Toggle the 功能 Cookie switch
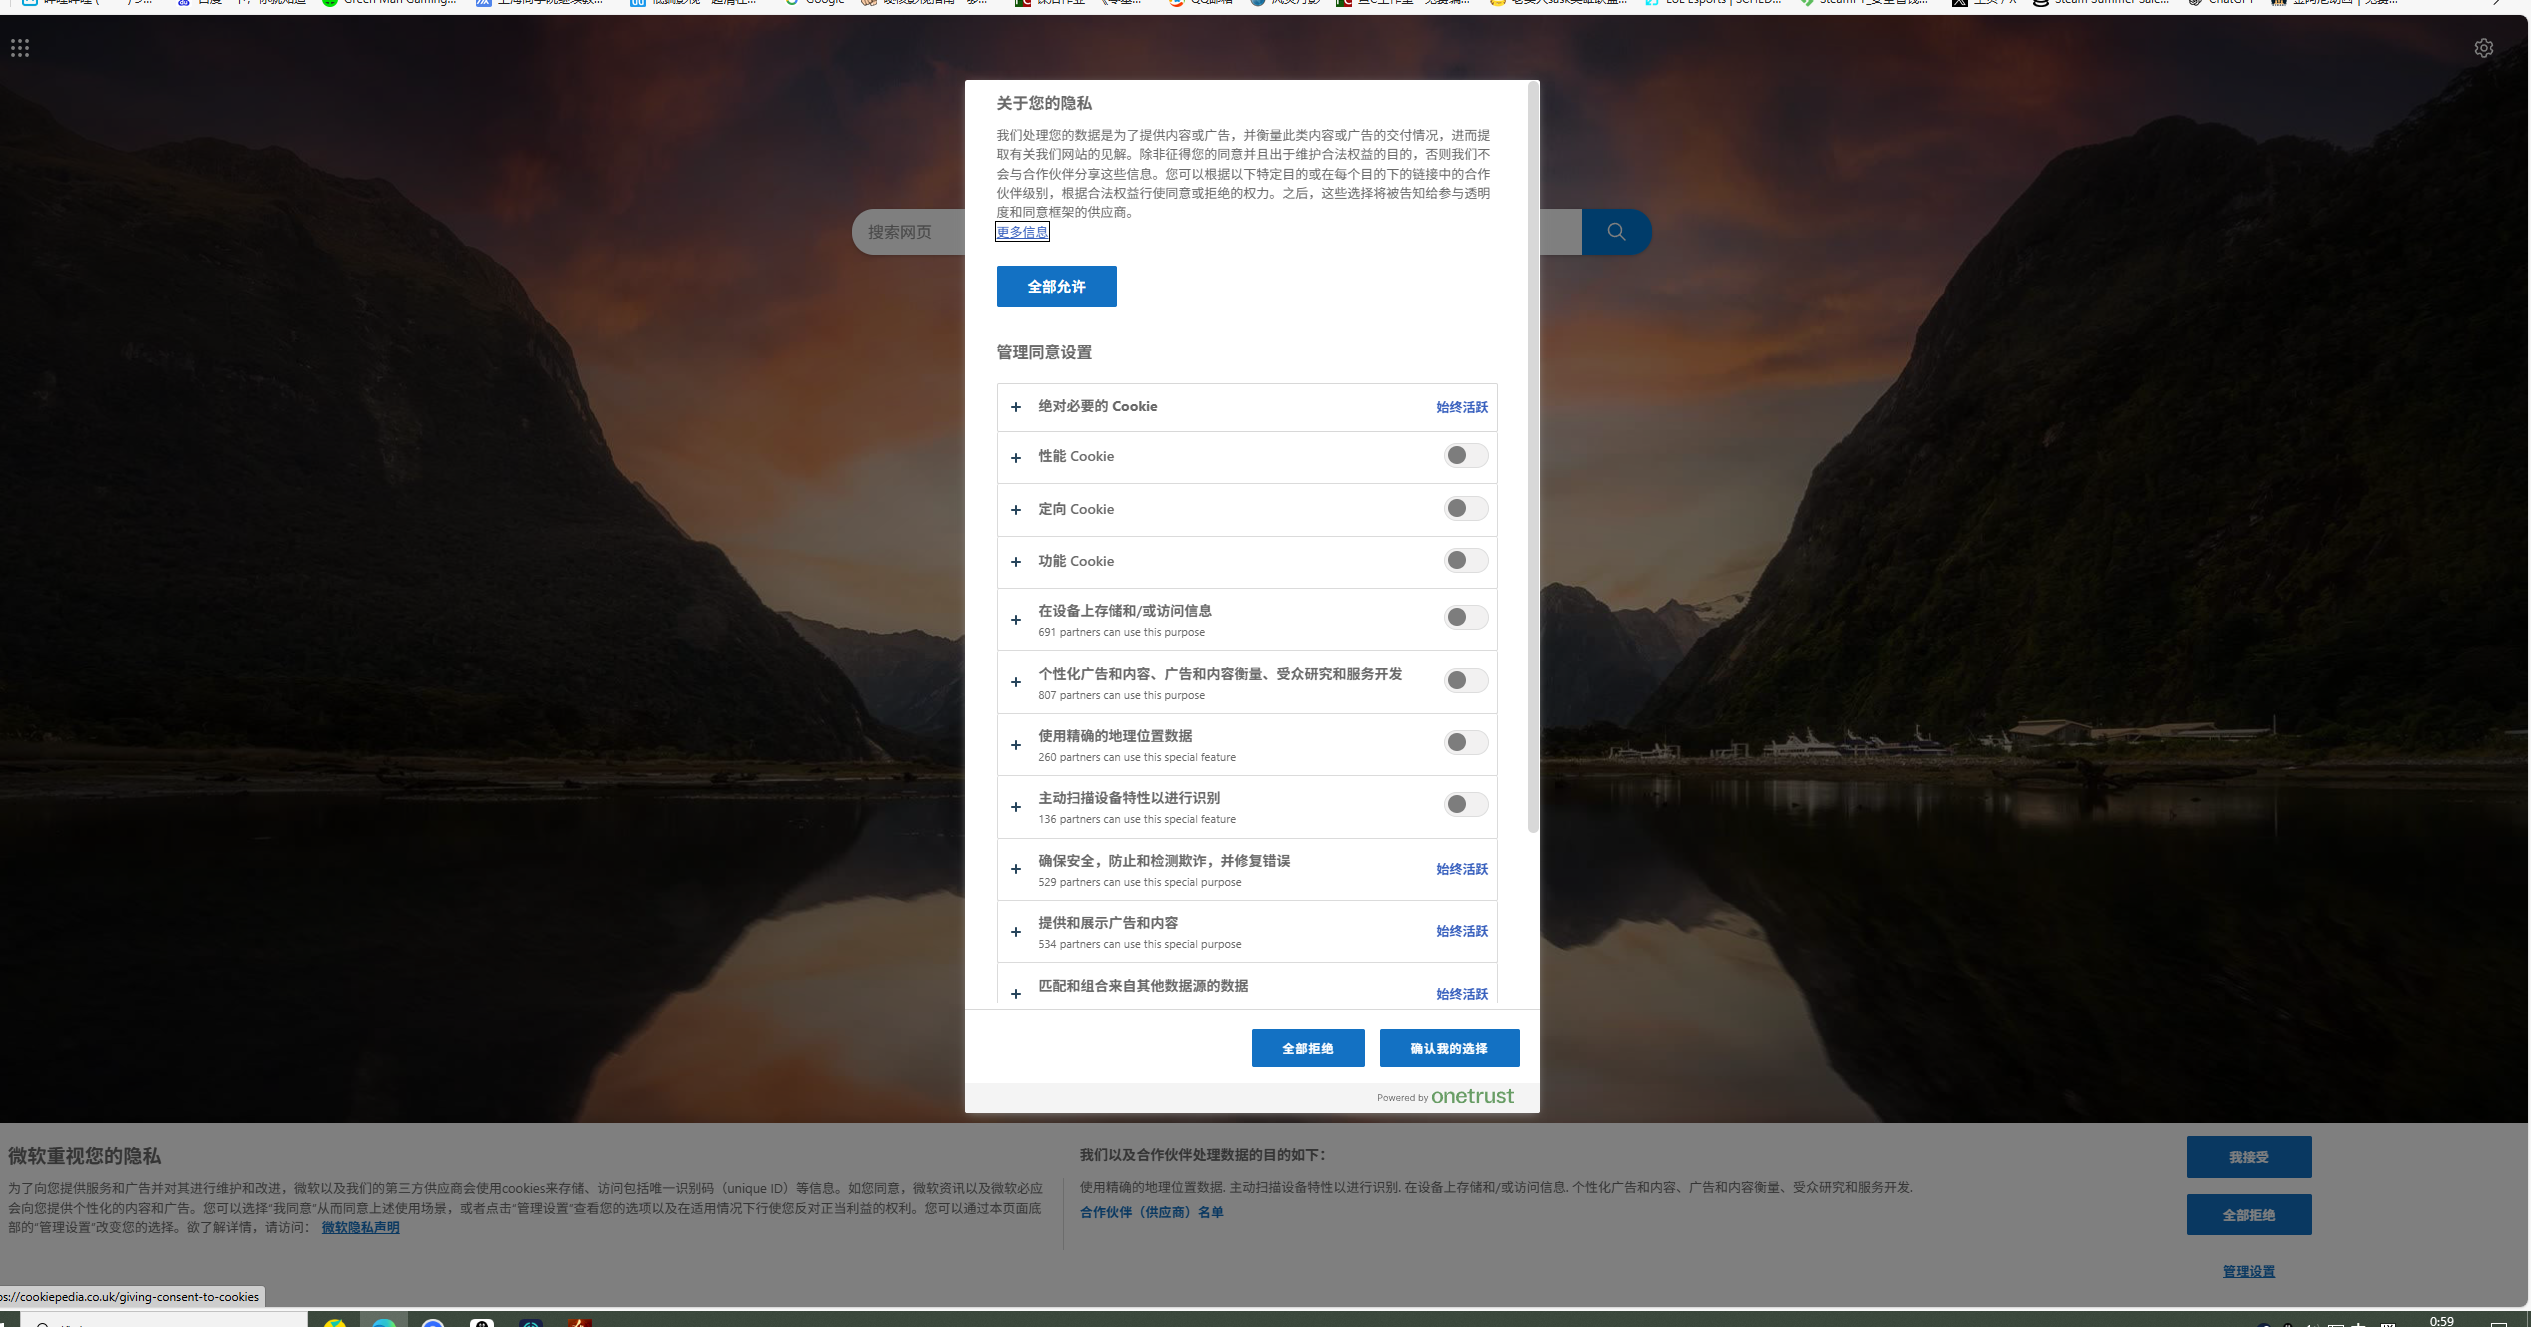Screen dimensions: 2531x1327 [x=1466, y=561]
